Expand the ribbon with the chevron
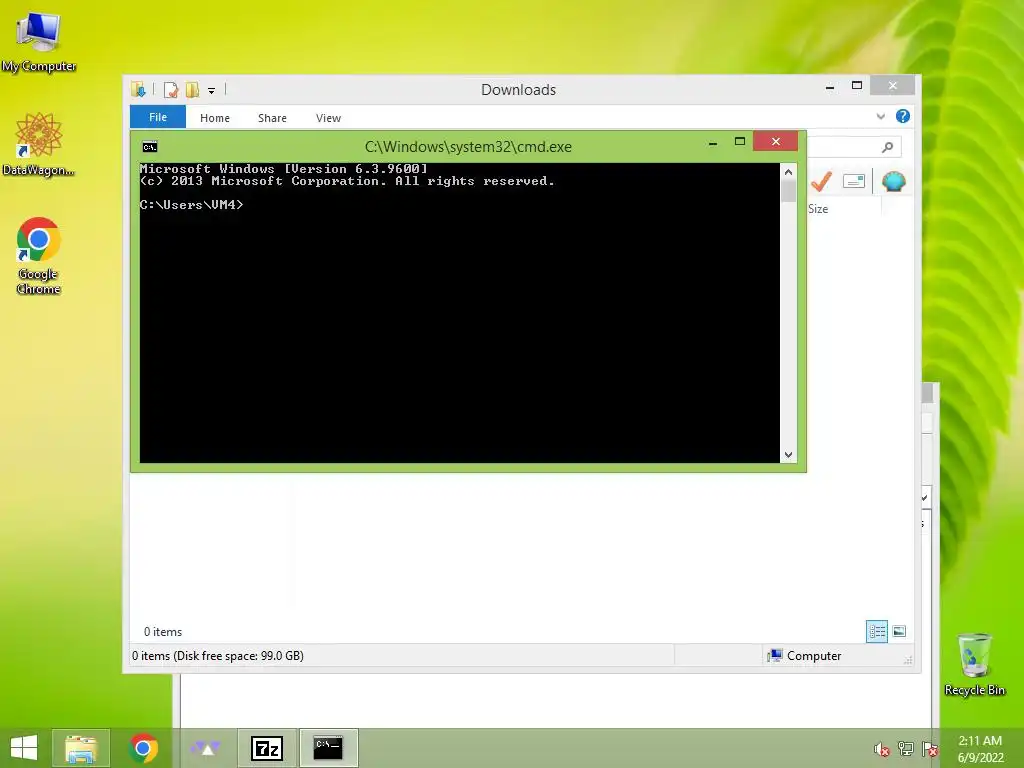 (880, 116)
